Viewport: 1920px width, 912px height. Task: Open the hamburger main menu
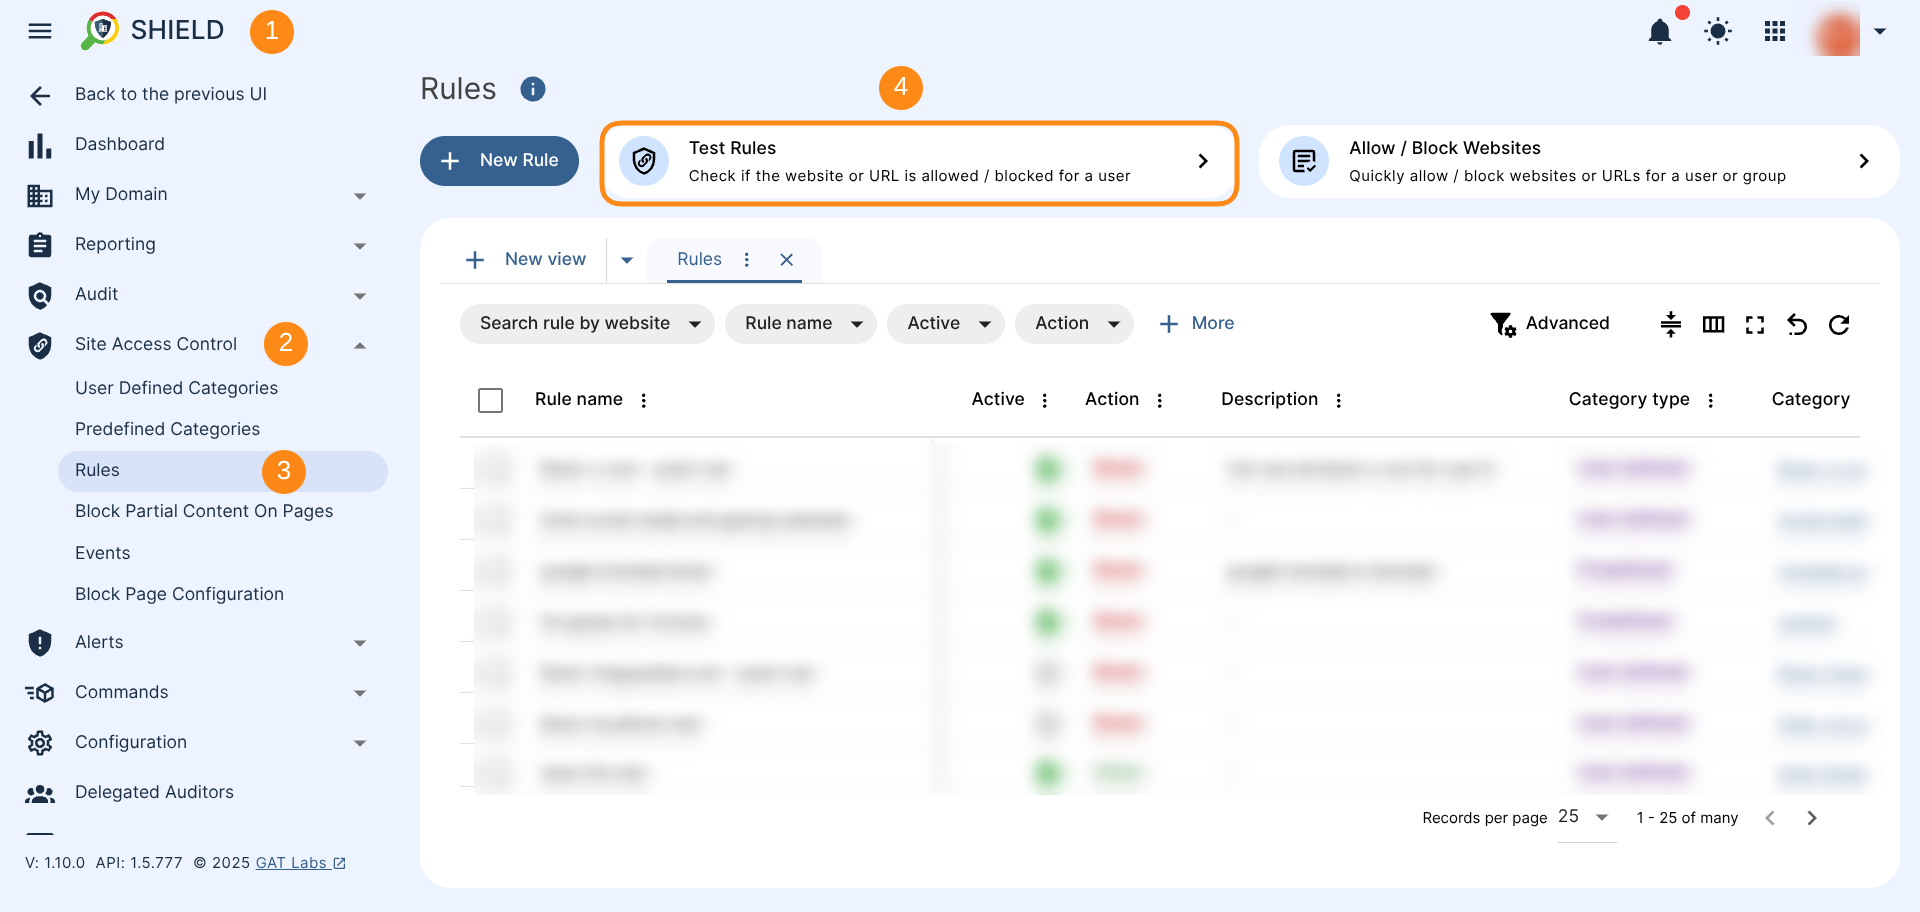[40, 31]
